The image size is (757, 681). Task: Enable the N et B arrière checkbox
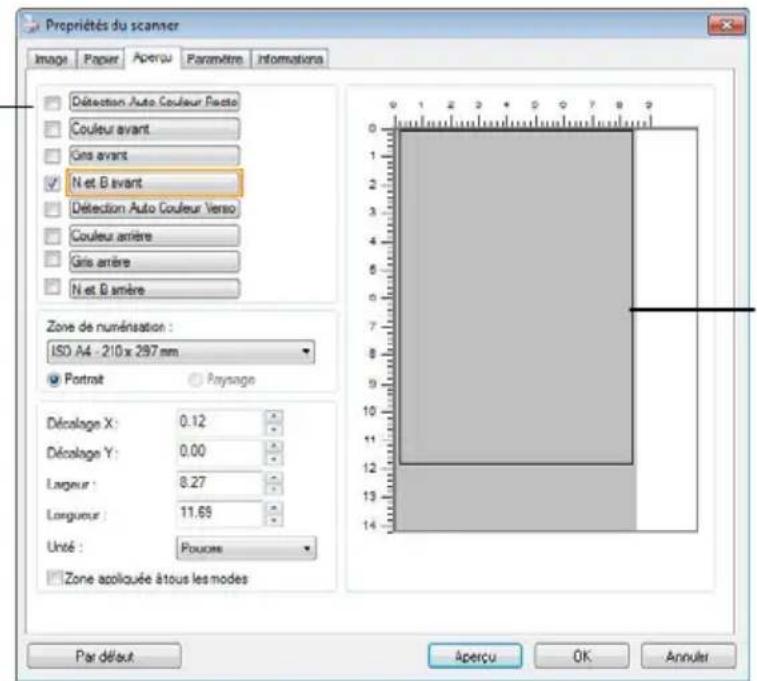52,286
